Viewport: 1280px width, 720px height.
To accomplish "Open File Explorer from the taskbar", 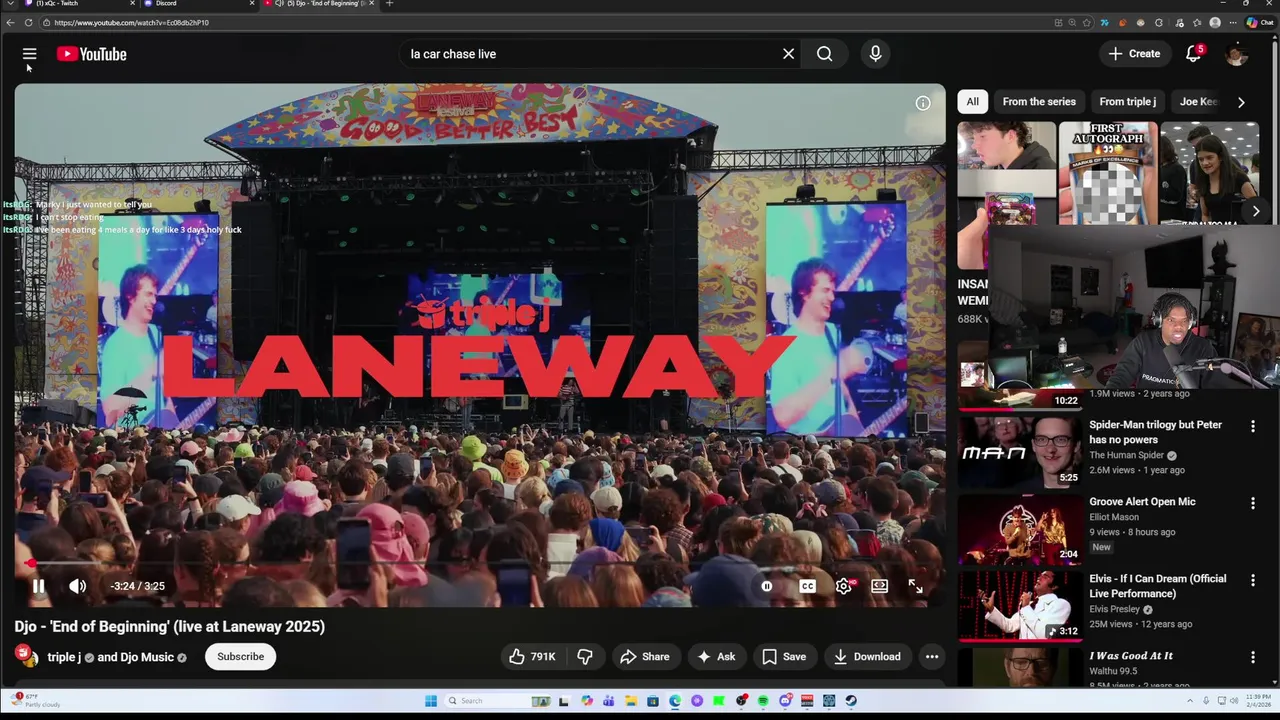I will pos(631,701).
